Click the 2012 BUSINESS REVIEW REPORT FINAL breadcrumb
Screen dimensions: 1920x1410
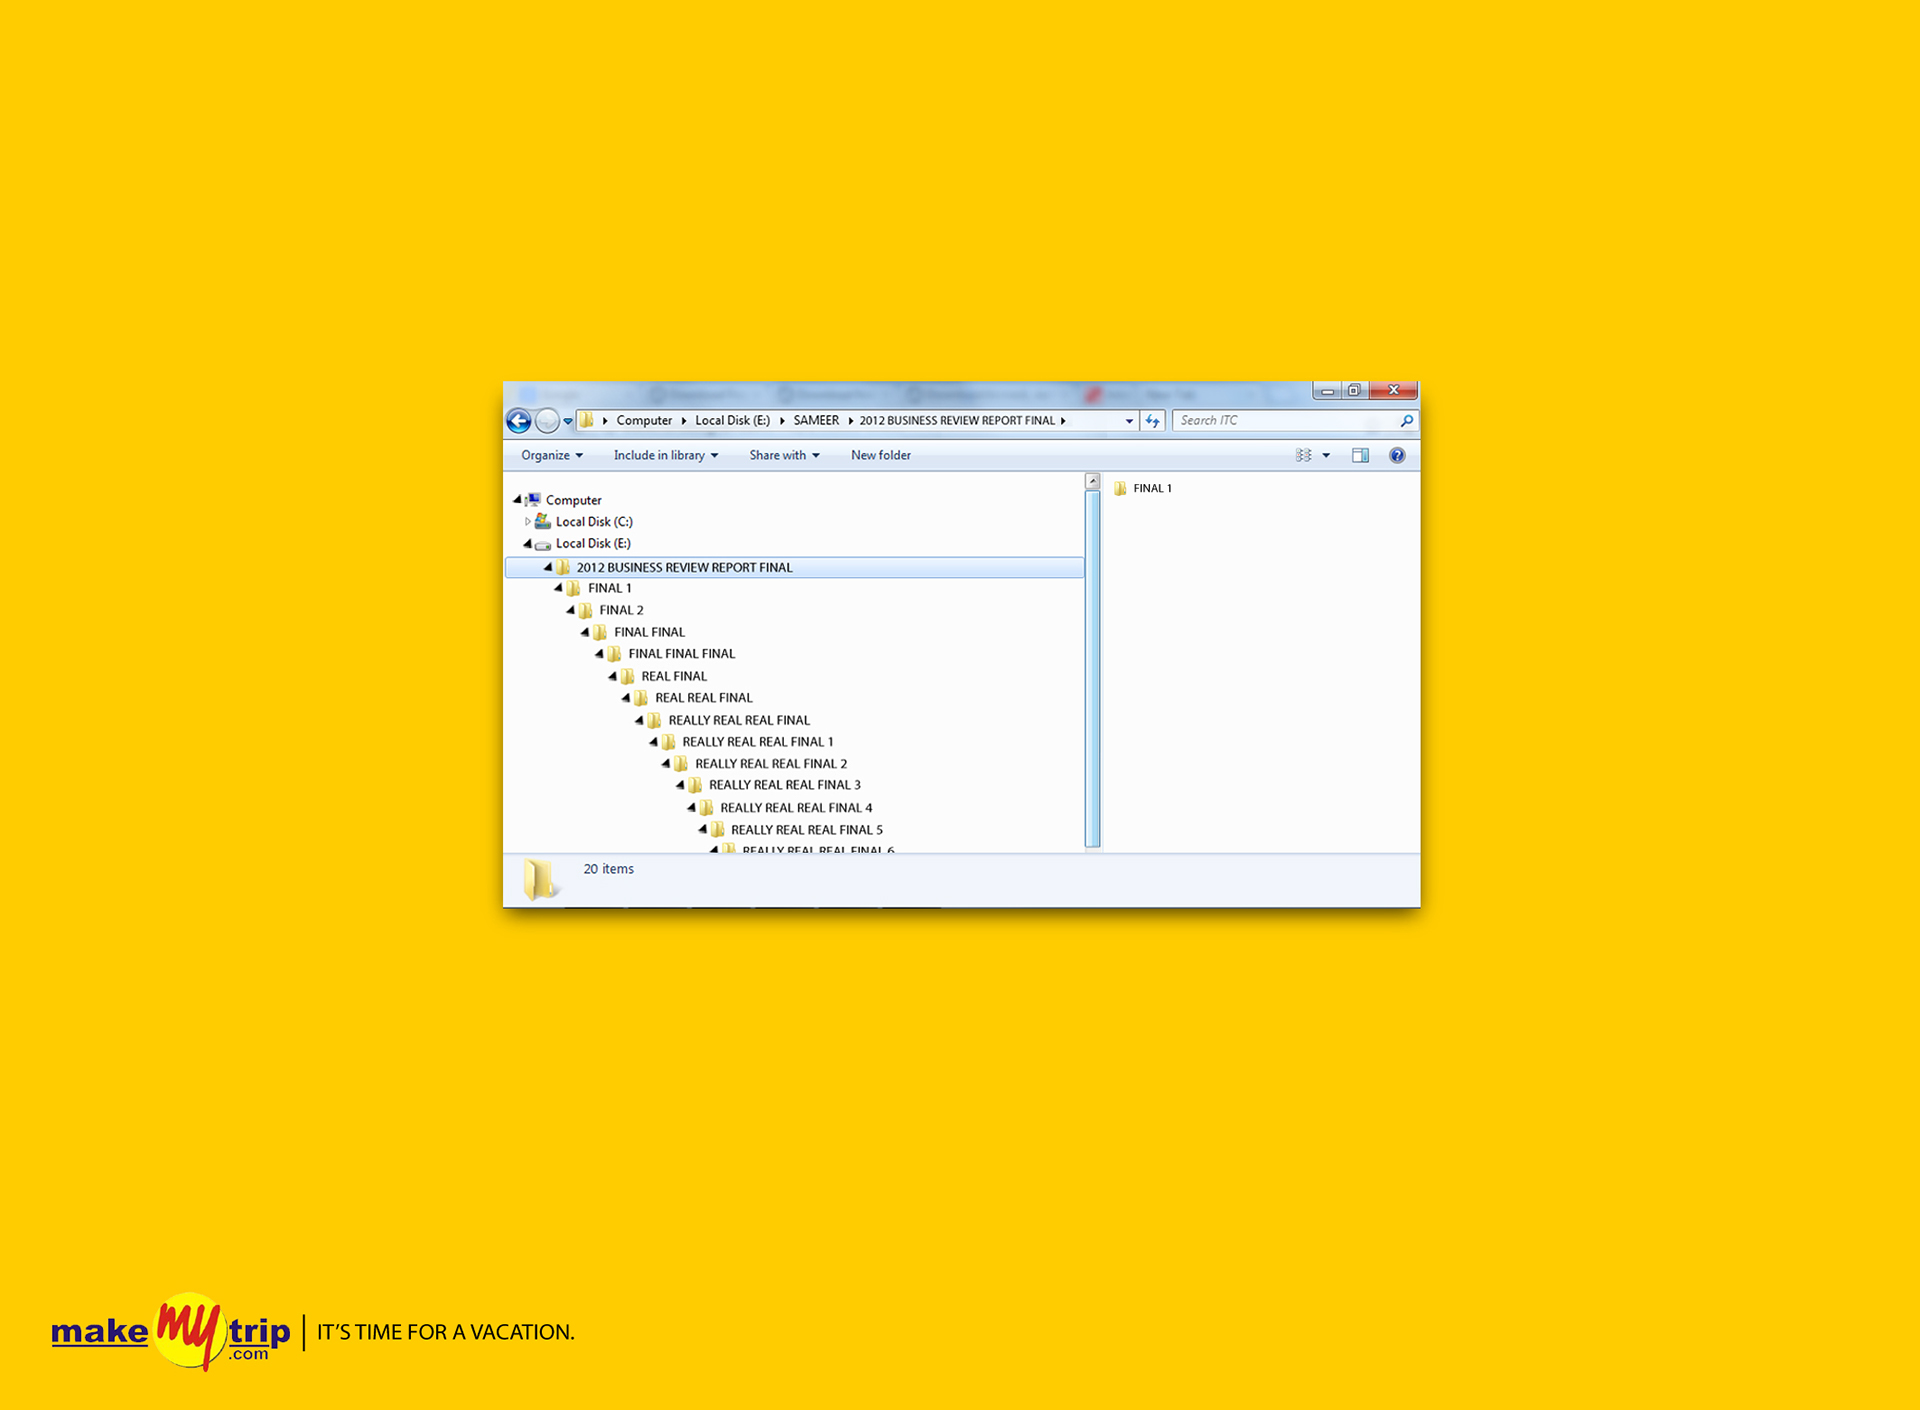[957, 421]
